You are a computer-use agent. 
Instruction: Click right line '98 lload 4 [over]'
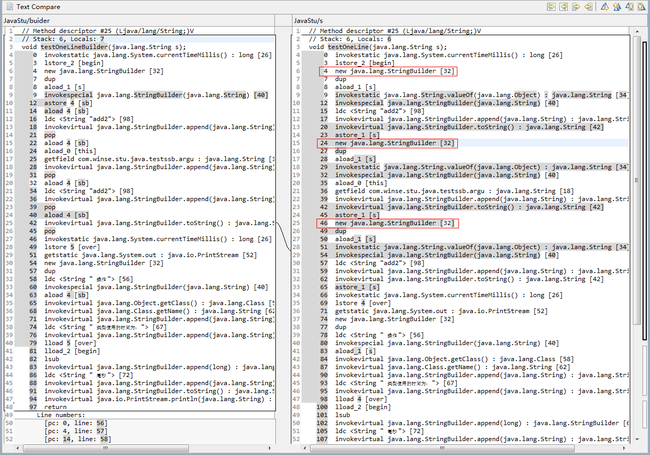pos(353,399)
